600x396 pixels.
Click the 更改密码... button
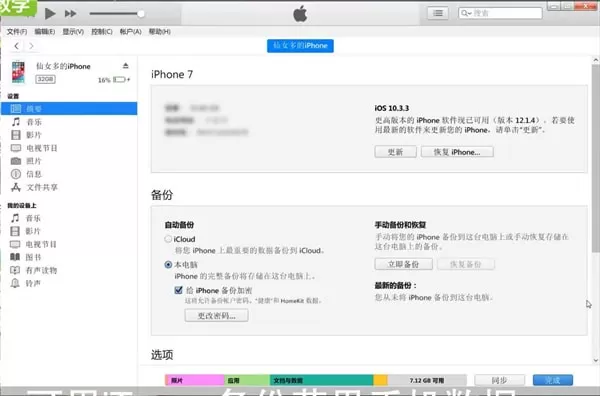tap(217, 316)
